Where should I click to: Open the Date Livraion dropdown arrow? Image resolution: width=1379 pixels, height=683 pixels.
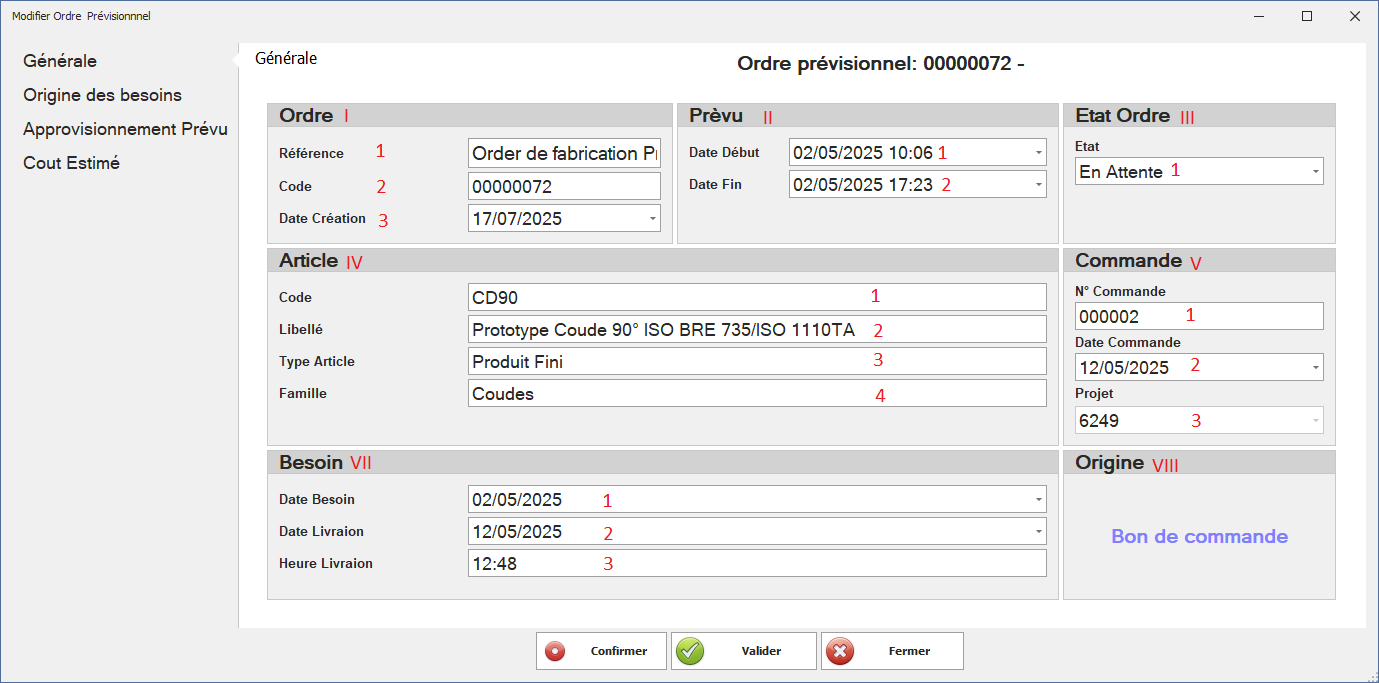point(1039,531)
